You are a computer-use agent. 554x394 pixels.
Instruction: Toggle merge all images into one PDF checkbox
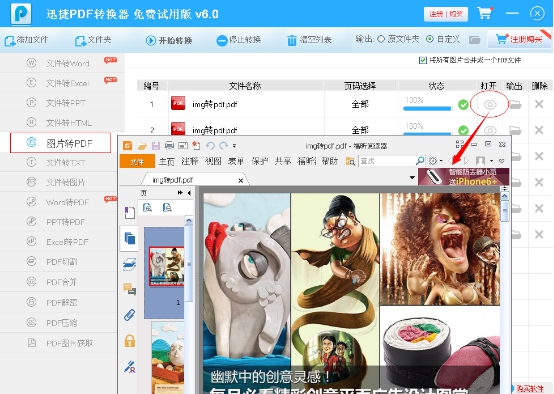click(x=423, y=60)
